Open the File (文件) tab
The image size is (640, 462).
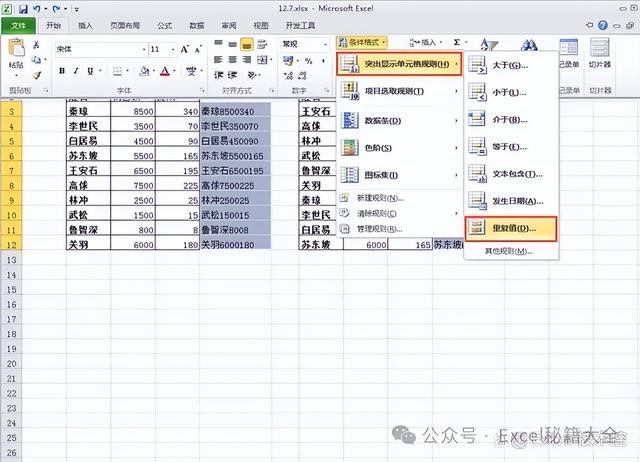pyautogui.click(x=19, y=26)
